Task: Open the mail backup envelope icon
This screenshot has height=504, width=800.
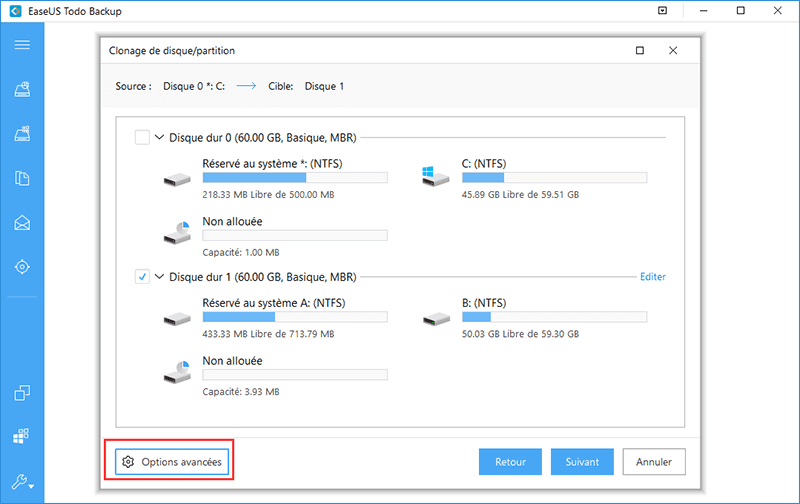Action: [22, 223]
